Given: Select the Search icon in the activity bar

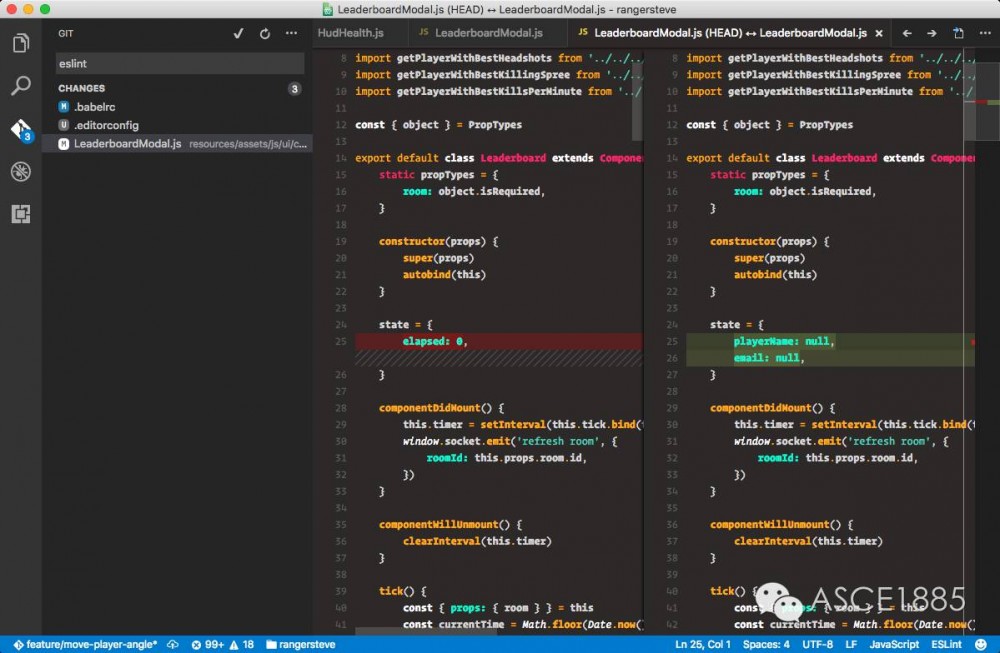Looking at the screenshot, I should tap(21, 86).
